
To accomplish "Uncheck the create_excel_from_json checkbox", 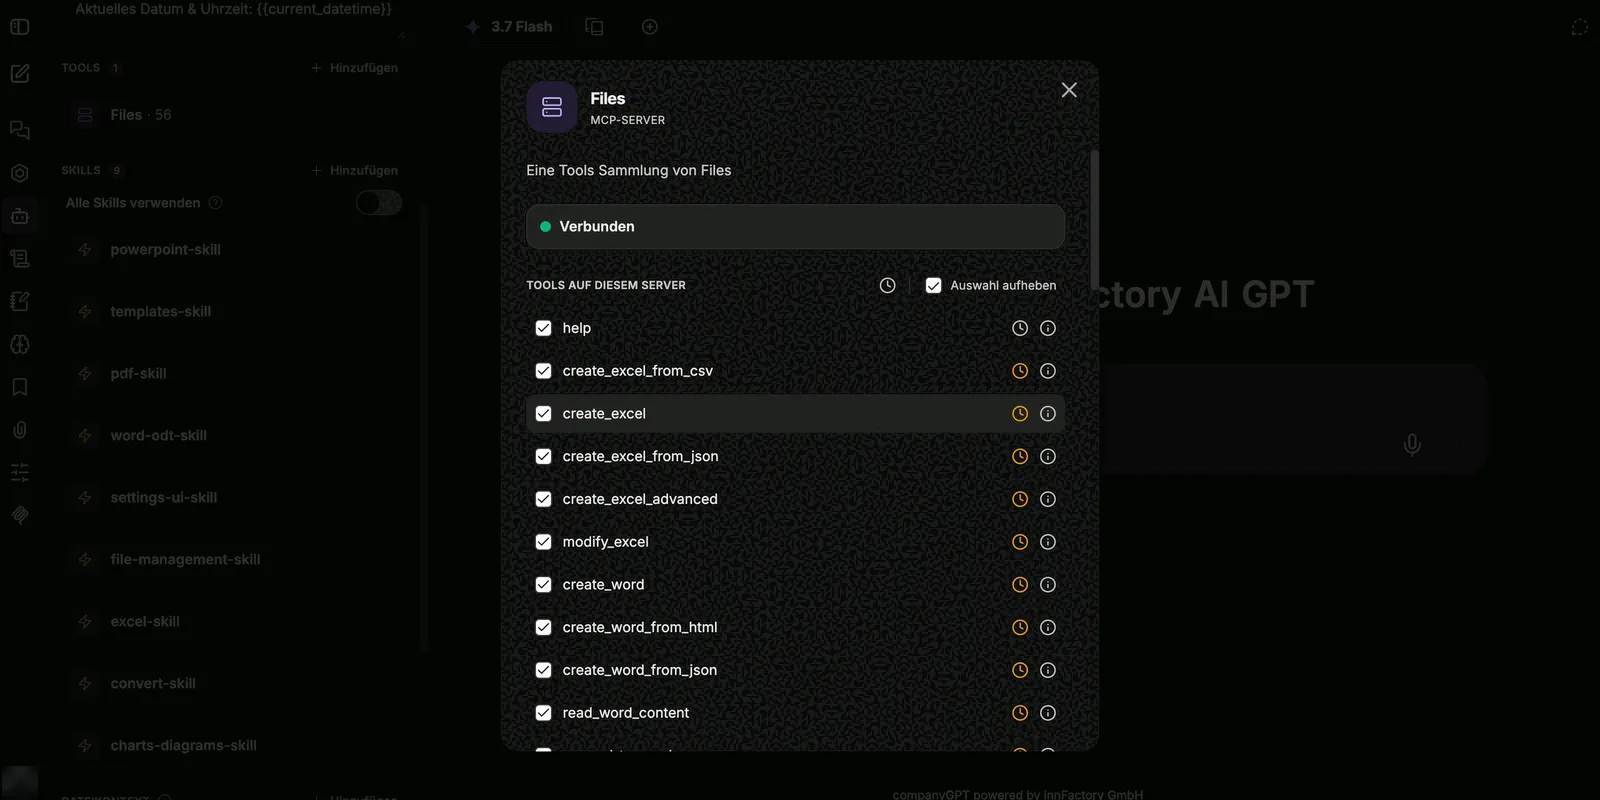I will [544, 456].
